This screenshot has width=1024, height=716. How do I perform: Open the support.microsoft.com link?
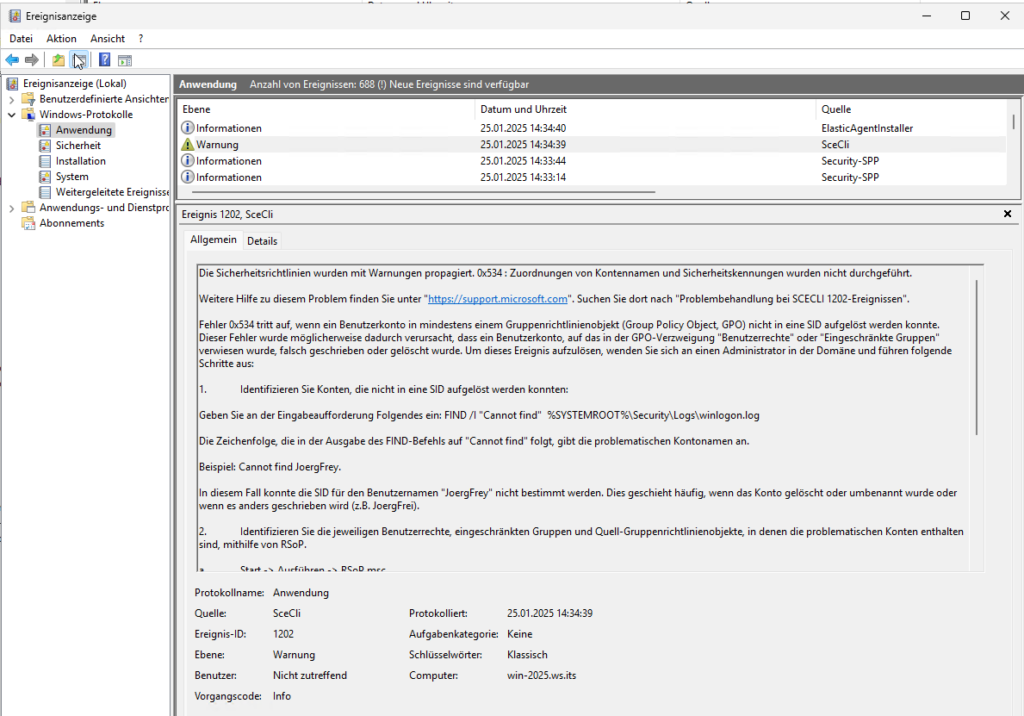click(497, 298)
